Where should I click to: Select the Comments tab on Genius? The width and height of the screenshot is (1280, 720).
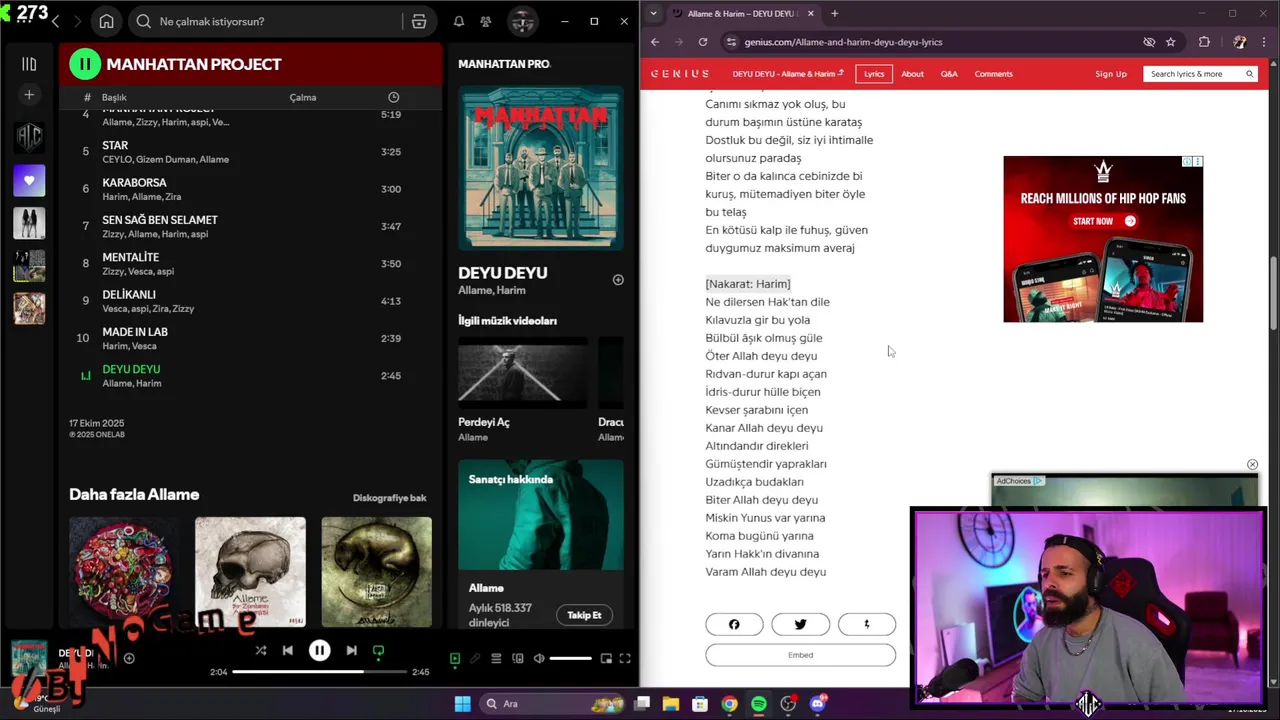993,74
